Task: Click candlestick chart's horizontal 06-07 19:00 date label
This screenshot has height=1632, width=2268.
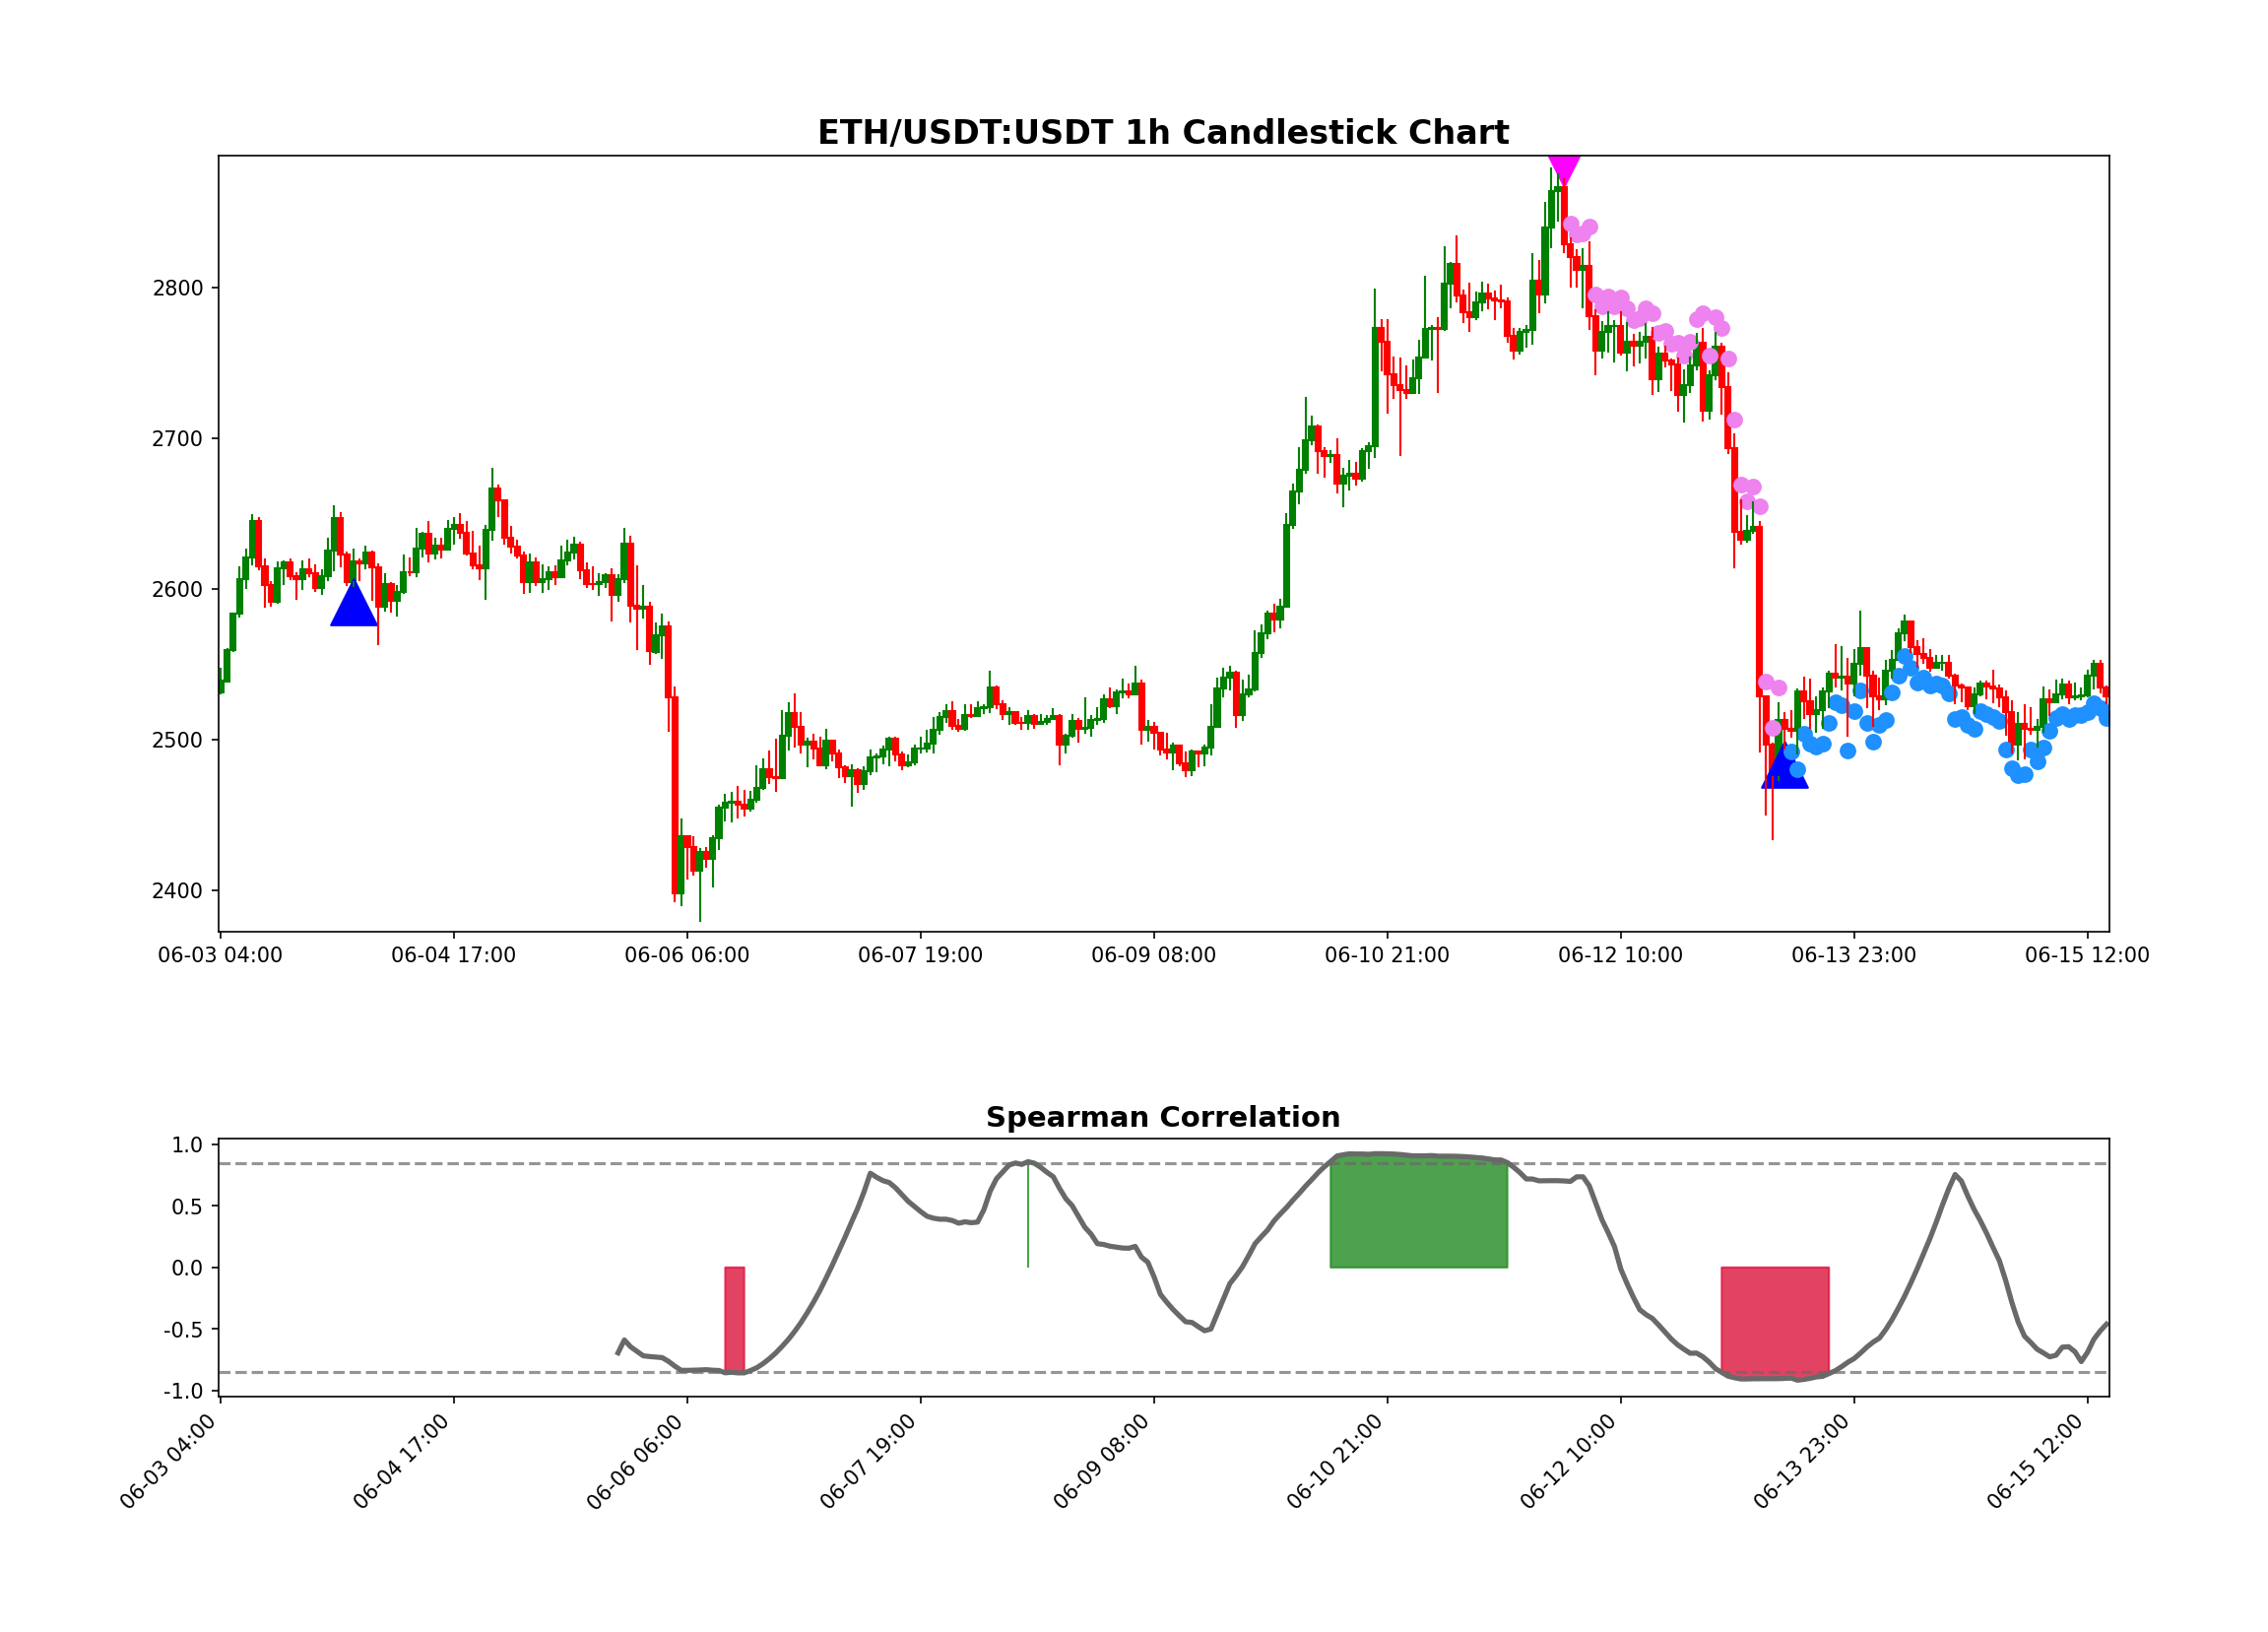Action: point(920,956)
